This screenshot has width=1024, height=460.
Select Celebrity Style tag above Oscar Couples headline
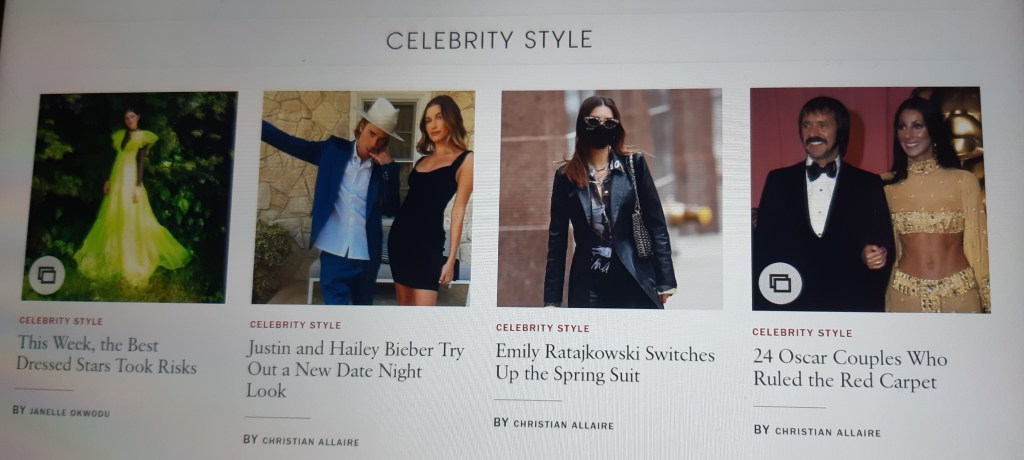pos(802,333)
